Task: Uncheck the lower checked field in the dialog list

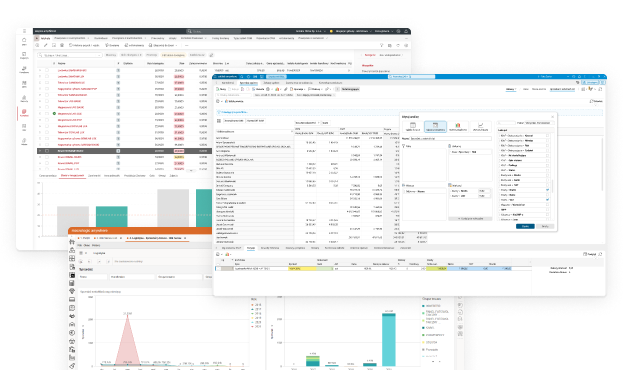Action: tap(547, 200)
